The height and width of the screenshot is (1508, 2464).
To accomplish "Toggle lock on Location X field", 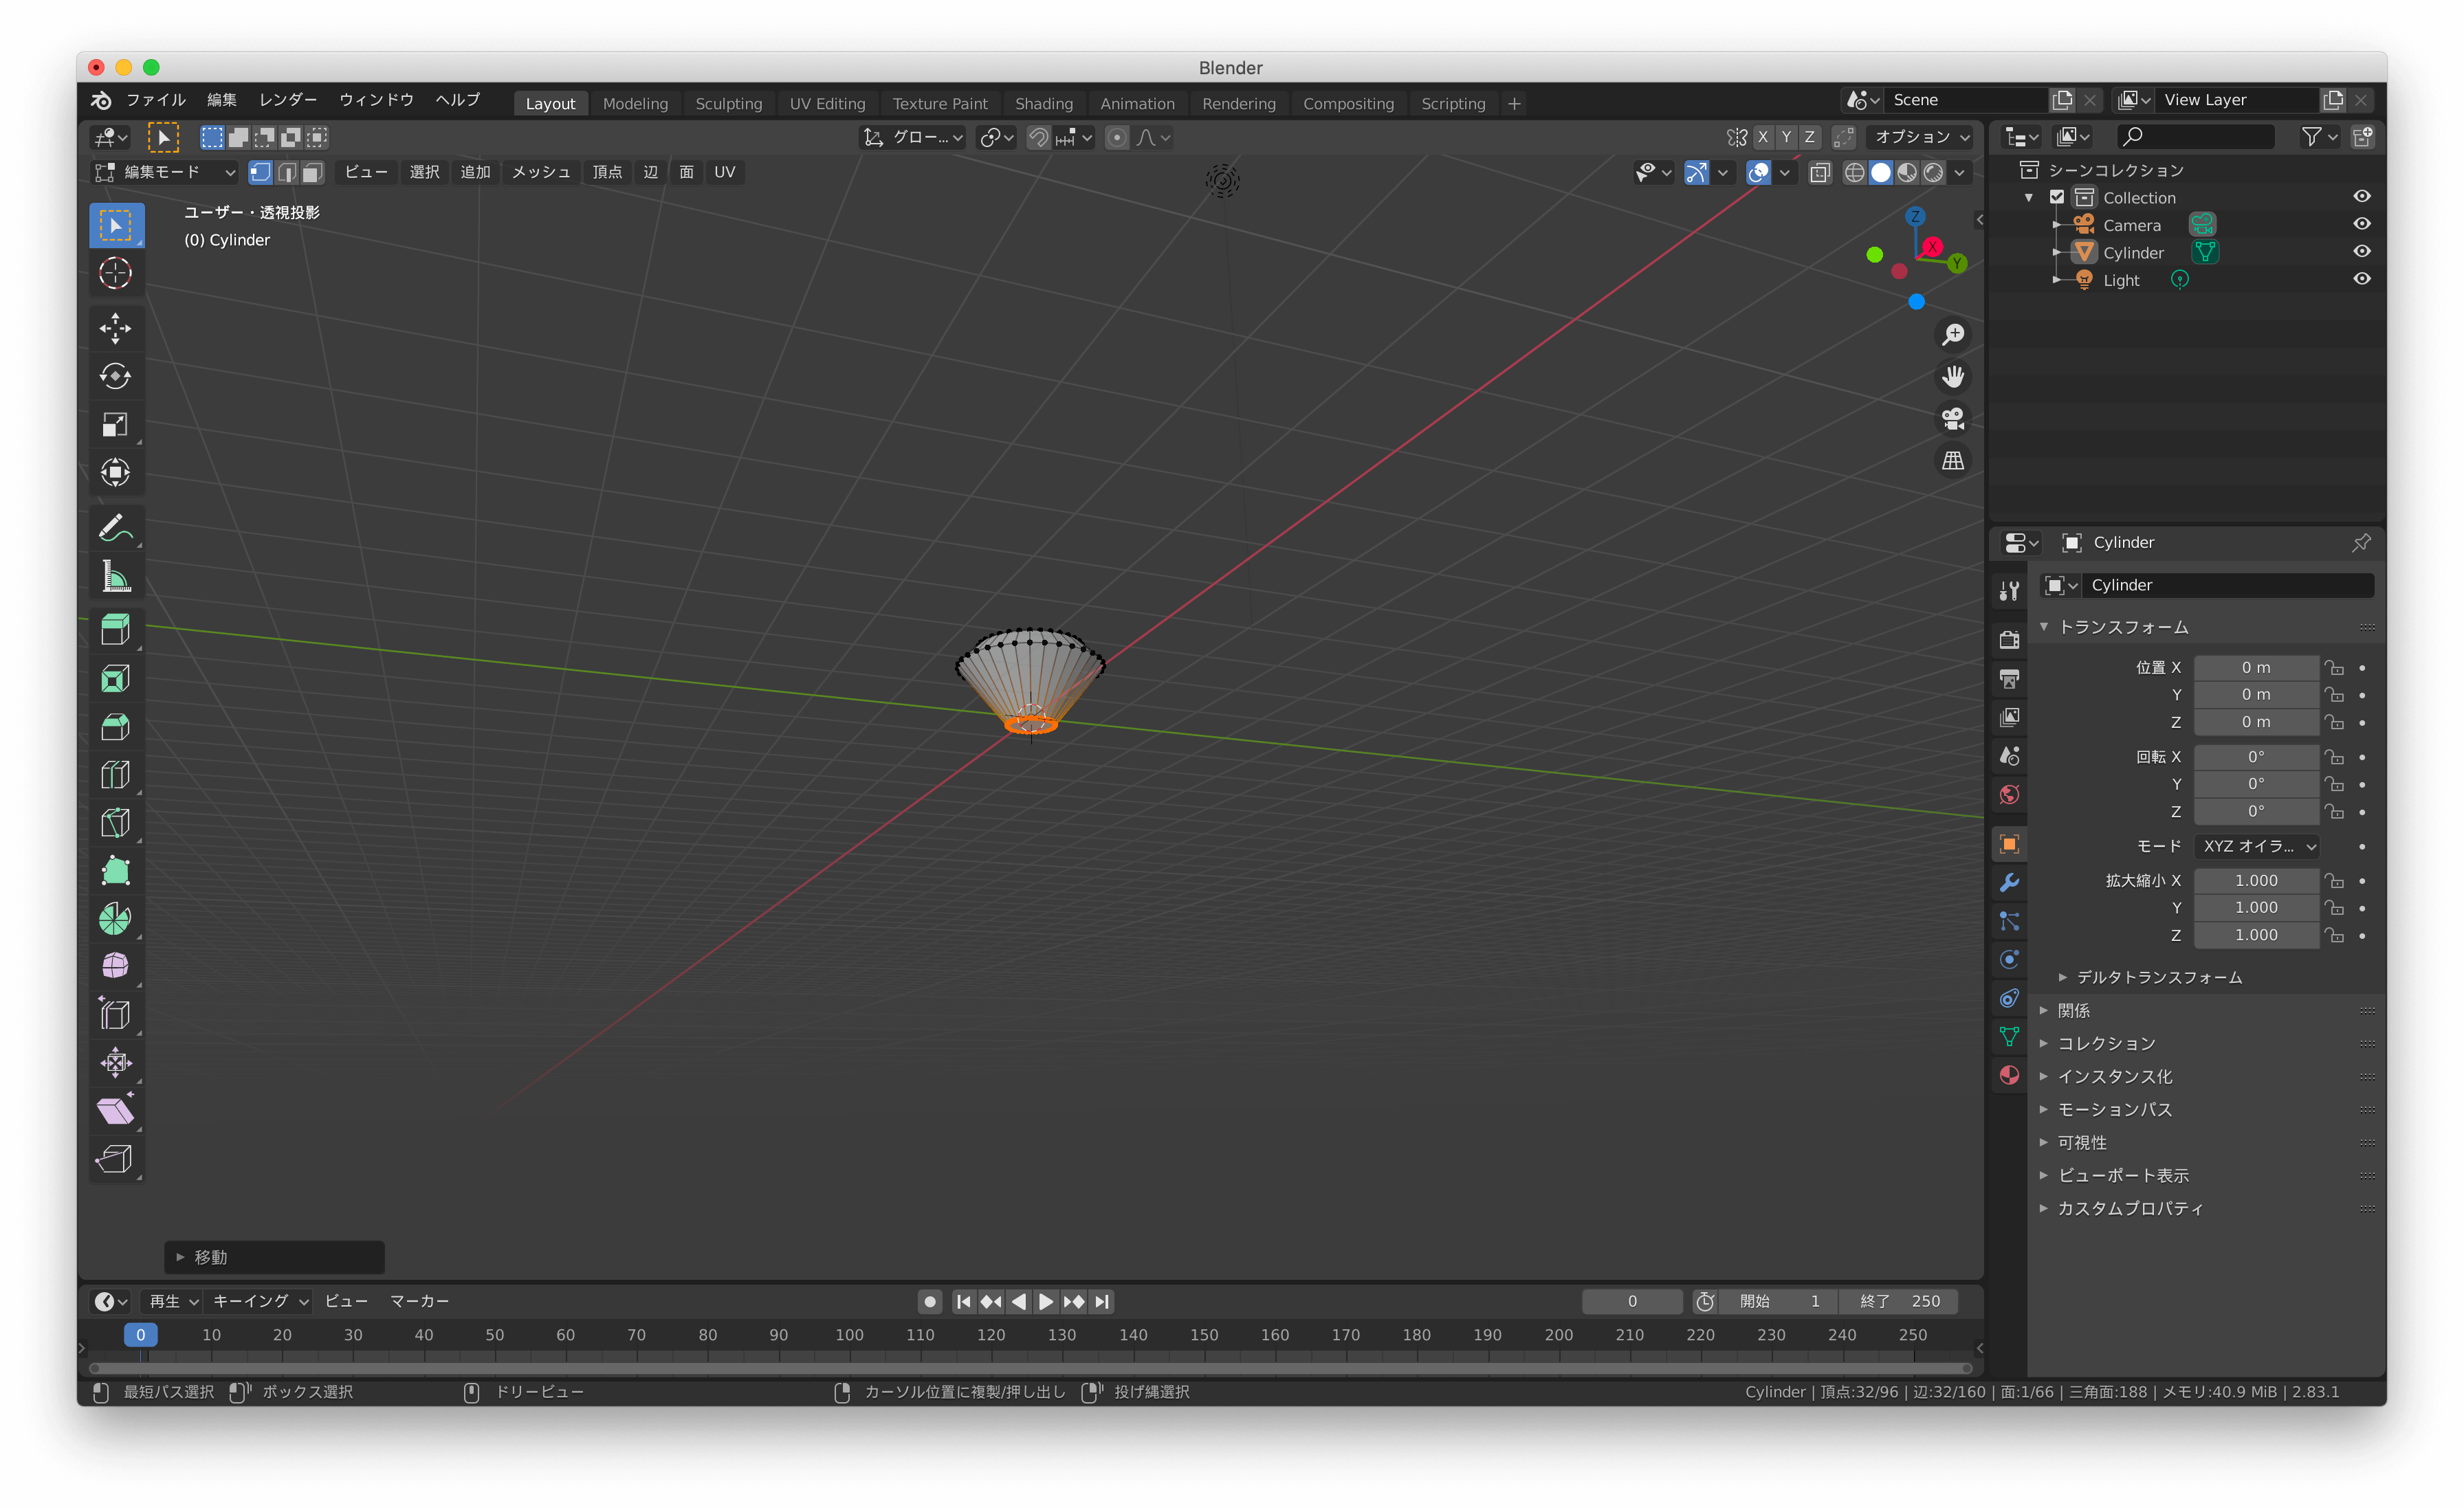I will coord(2334,667).
